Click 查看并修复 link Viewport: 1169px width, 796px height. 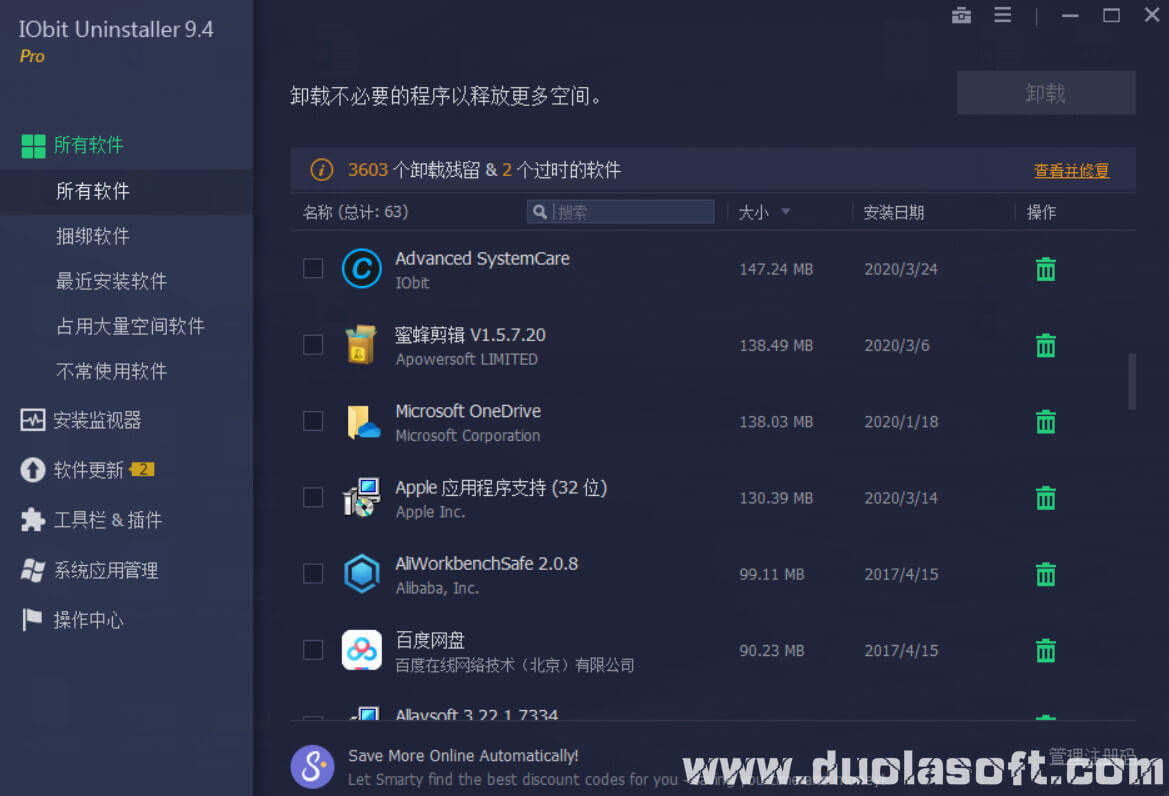(1071, 171)
